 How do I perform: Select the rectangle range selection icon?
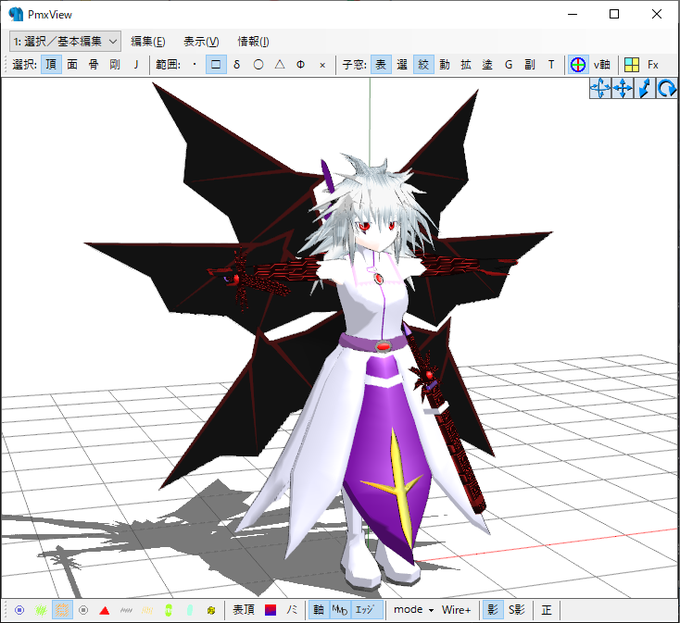tap(216, 65)
